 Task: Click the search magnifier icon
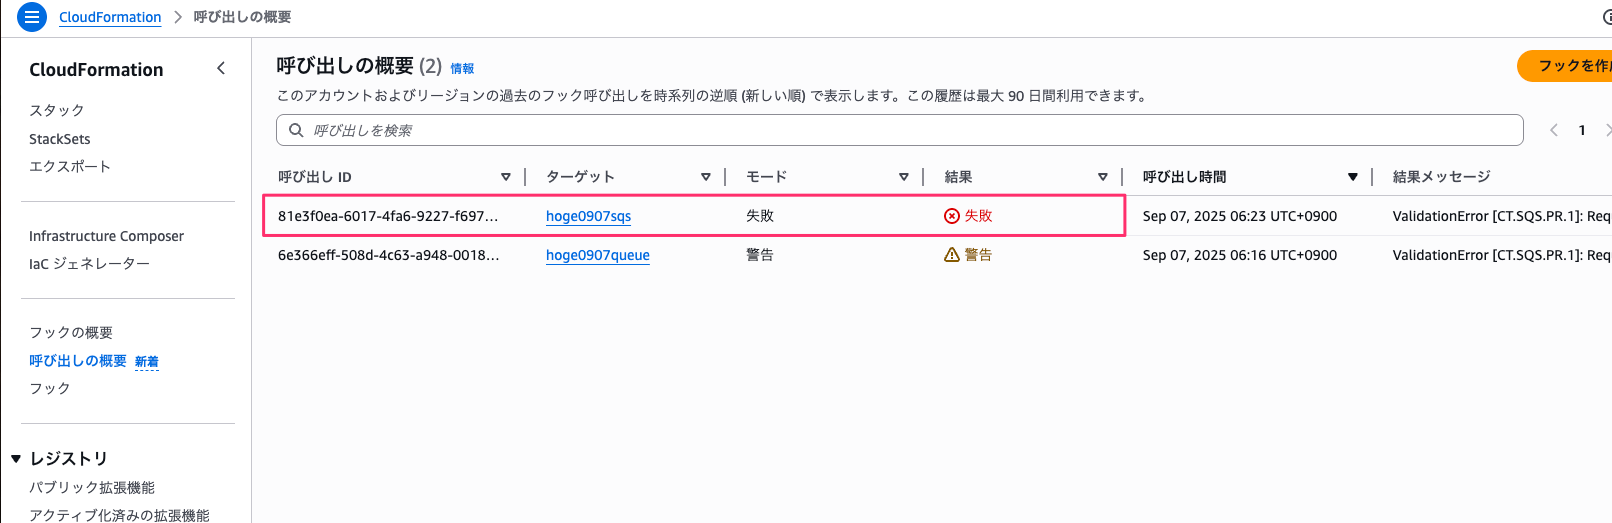point(296,130)
